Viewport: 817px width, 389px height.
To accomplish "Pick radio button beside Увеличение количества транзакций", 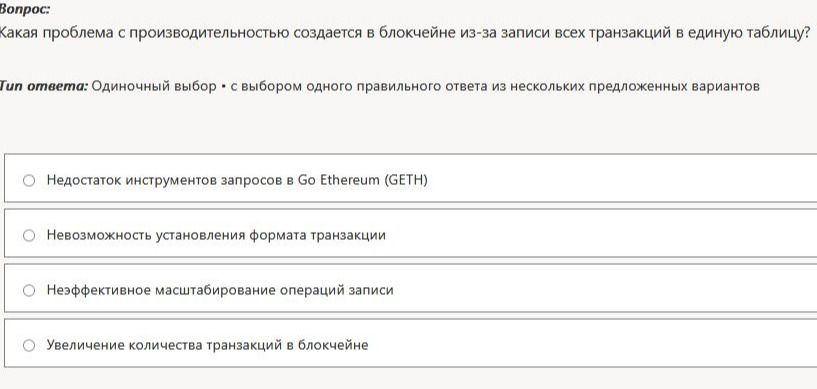I will (x=29, y=345).
